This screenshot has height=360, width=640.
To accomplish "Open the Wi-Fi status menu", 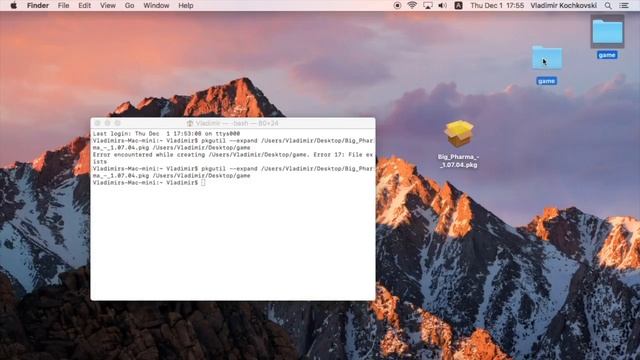I will click(x=412, y=5).
